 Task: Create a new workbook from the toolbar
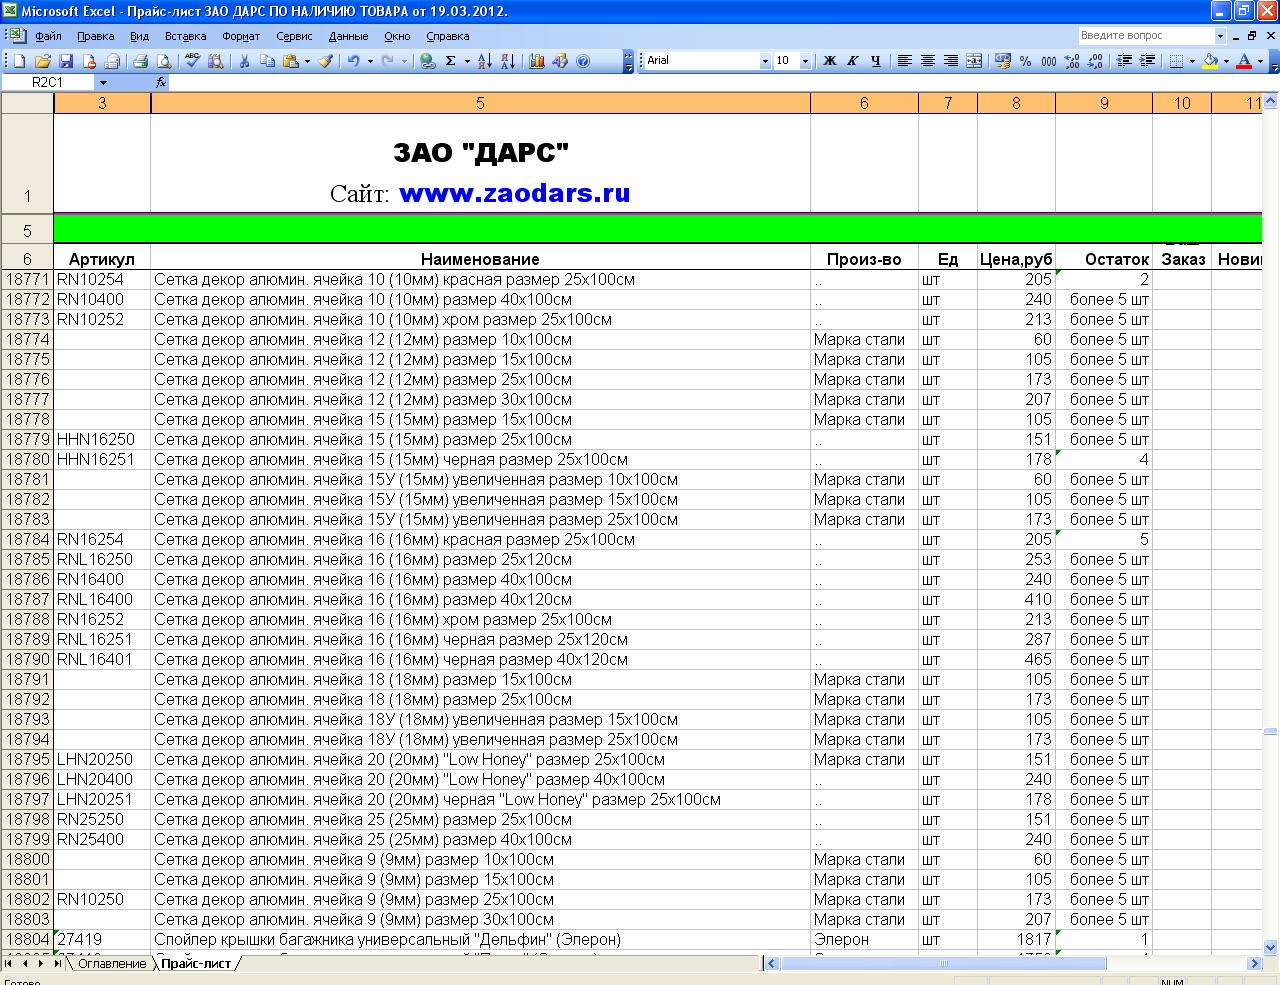tap(19, 61)
